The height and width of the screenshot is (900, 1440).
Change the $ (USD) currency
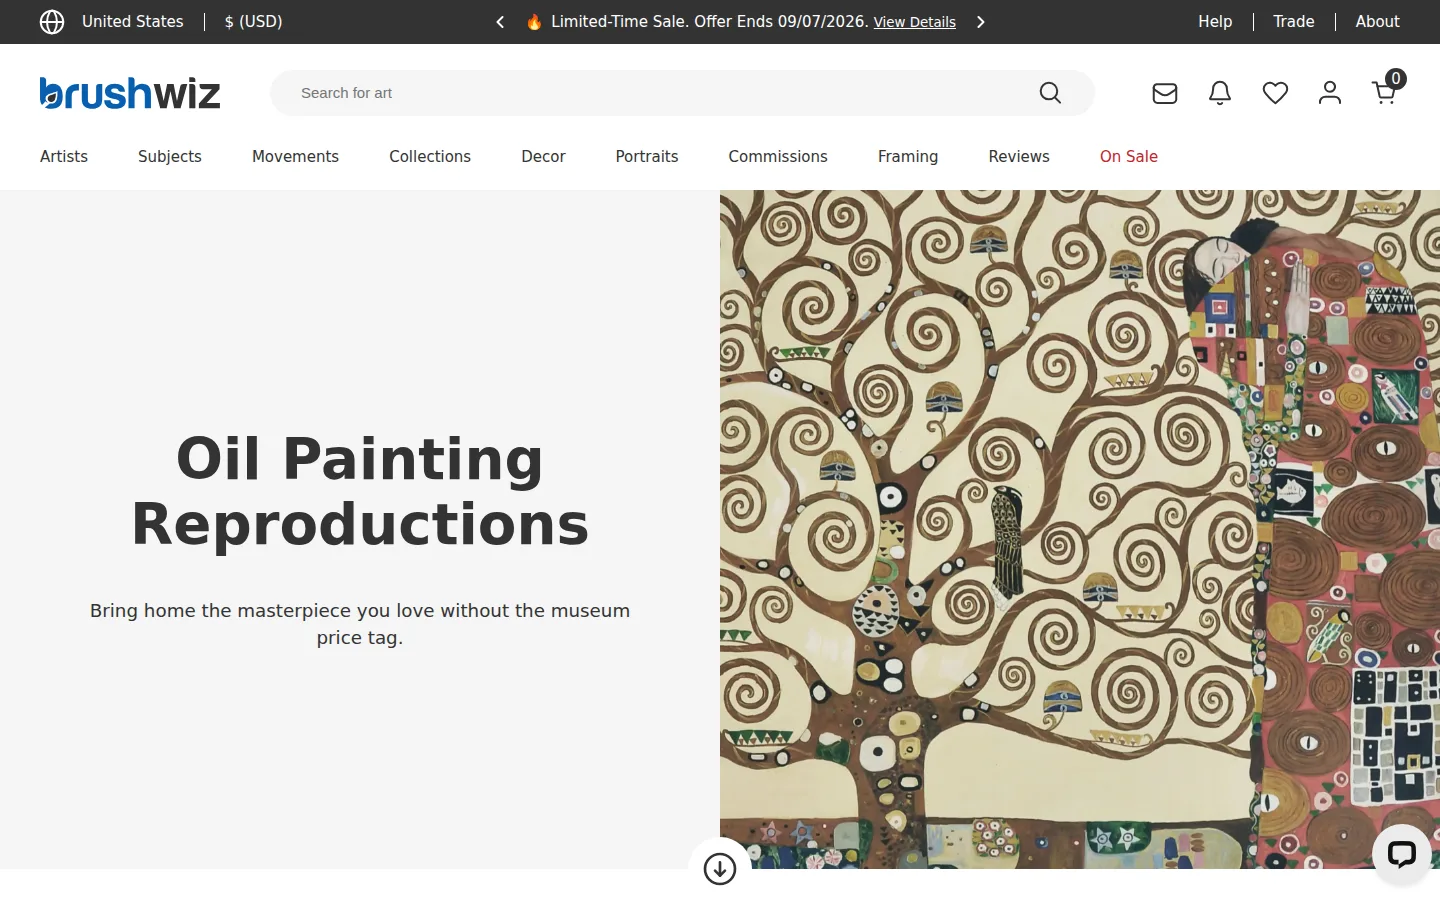tap(254, 22)
